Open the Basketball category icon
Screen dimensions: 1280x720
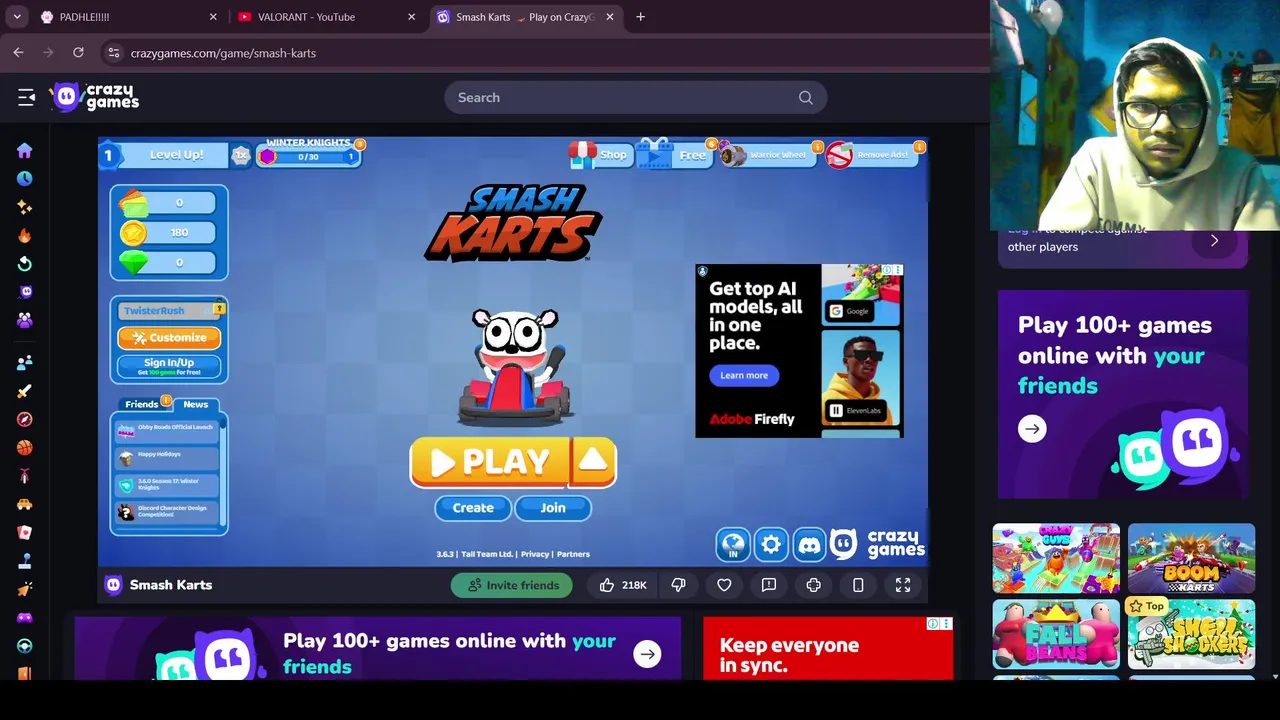(25, 448)
